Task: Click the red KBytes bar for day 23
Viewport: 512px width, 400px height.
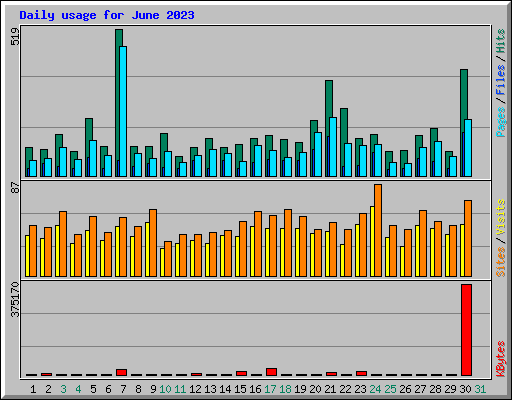Action: pos(361,373)
